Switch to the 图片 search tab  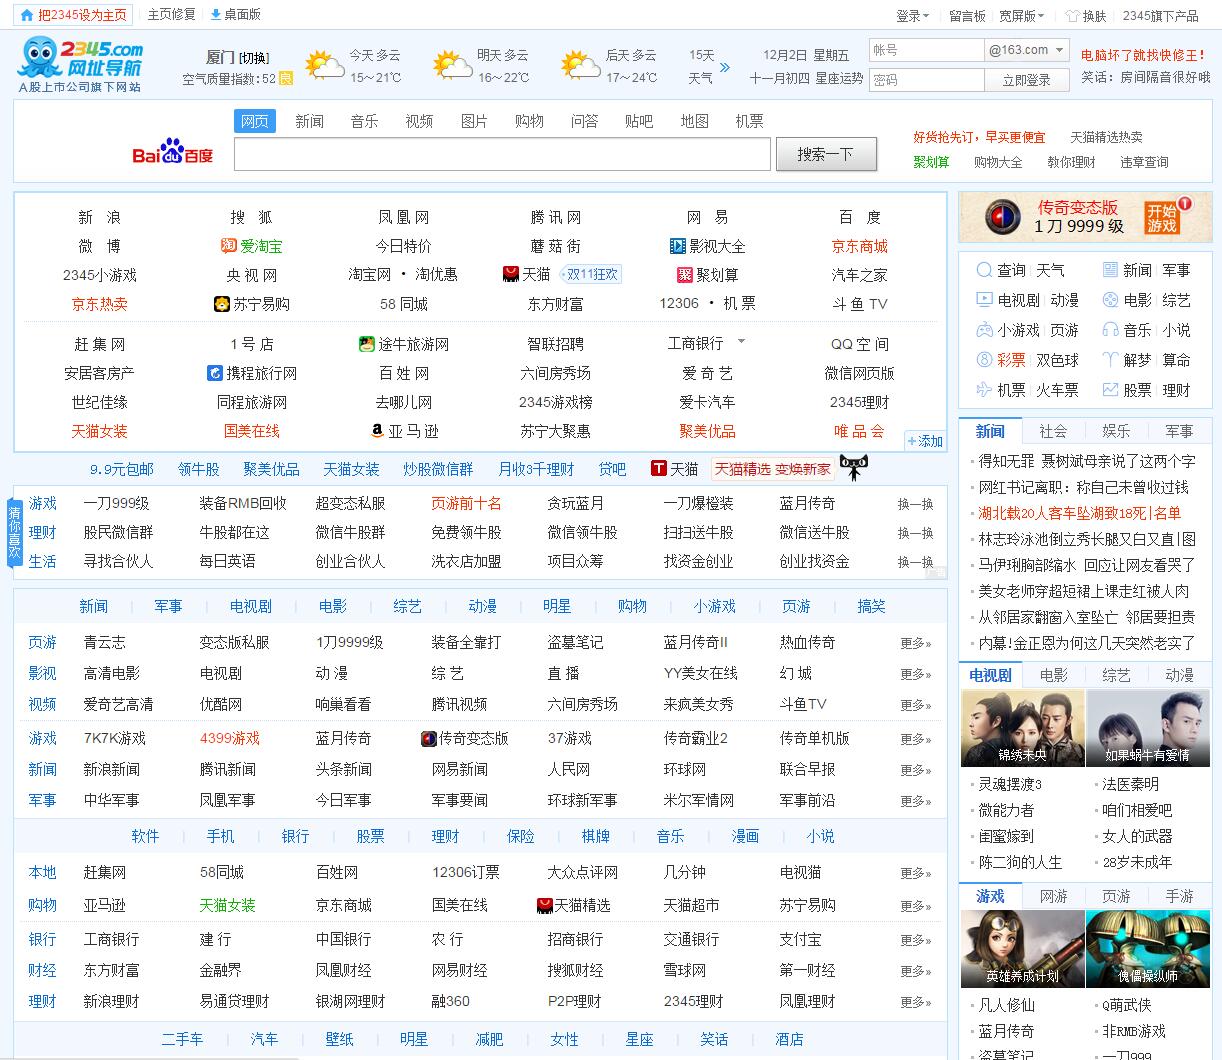click(474, 121)
